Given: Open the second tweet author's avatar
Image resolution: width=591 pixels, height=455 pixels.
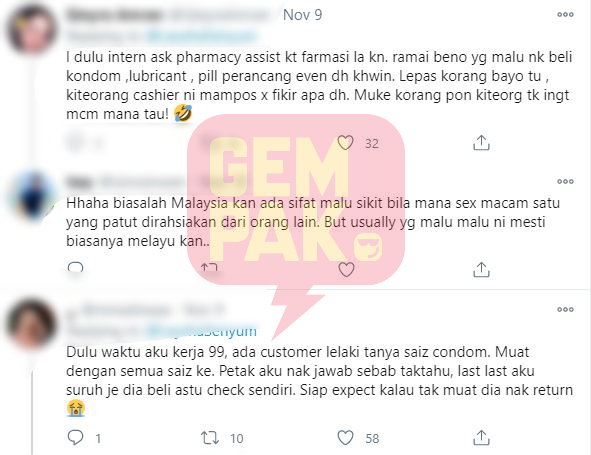Looking at the screenshot, I should pos(33,196).
